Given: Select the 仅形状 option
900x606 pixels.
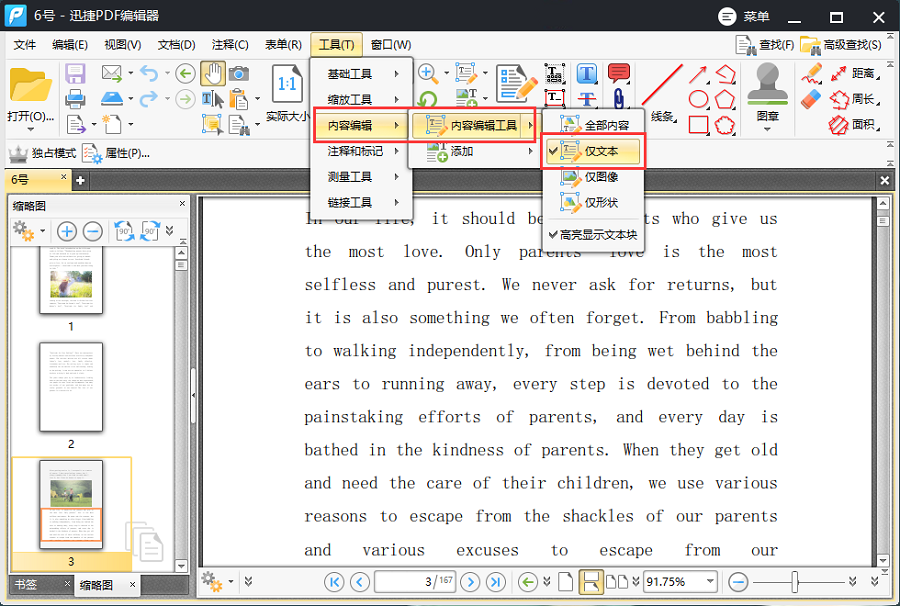Looking at the screenshot, I should click(x=593, y=203).
